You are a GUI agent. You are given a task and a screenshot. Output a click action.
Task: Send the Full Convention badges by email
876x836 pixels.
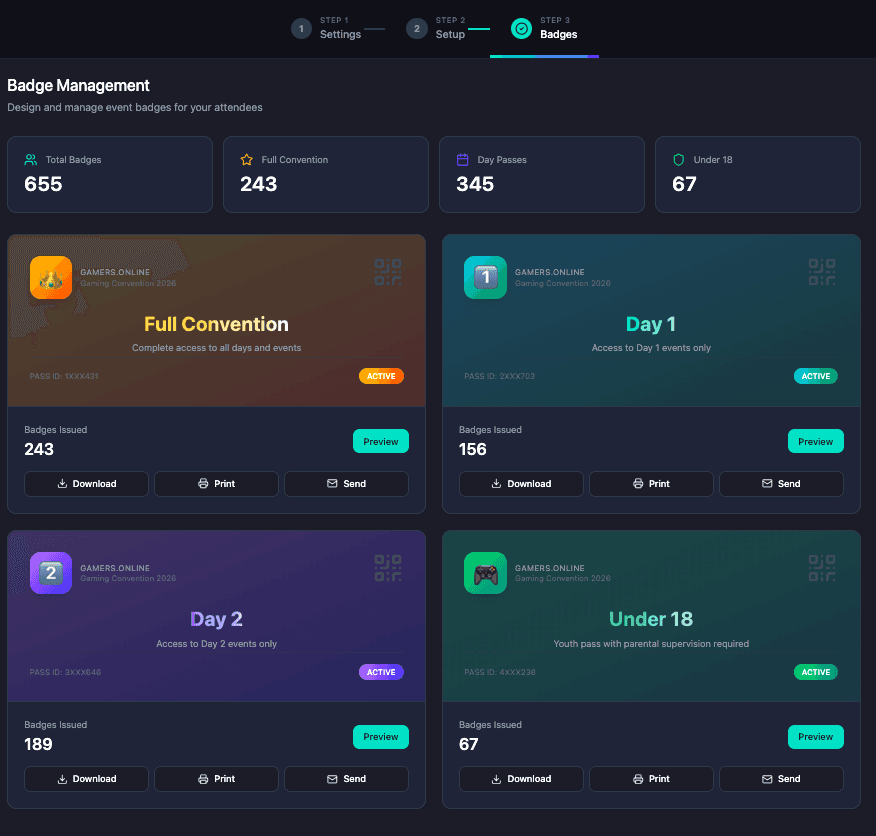tap(346, 484)
